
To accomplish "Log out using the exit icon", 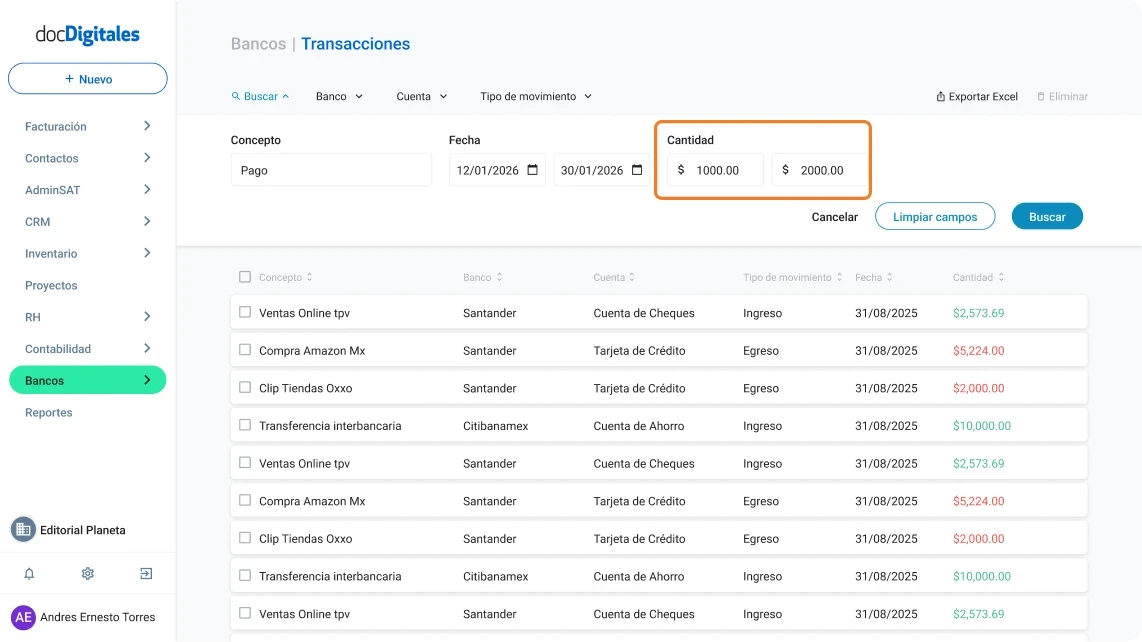I will 145,573.
